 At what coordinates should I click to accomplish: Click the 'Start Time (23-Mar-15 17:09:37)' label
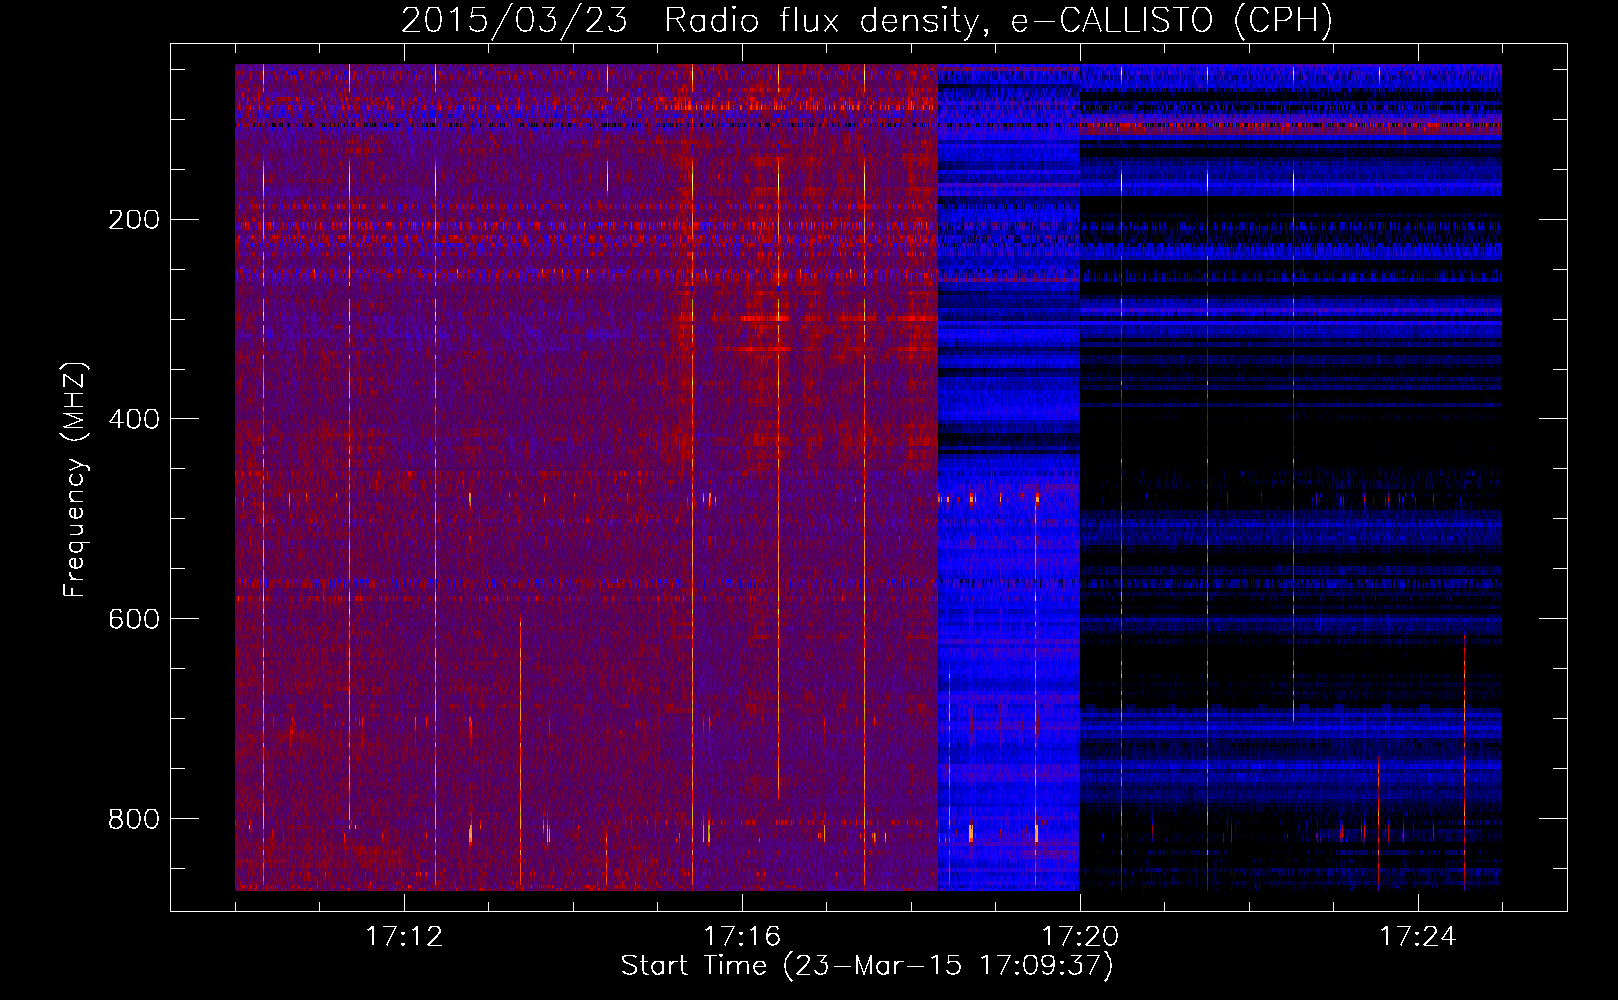pos(867,966)
